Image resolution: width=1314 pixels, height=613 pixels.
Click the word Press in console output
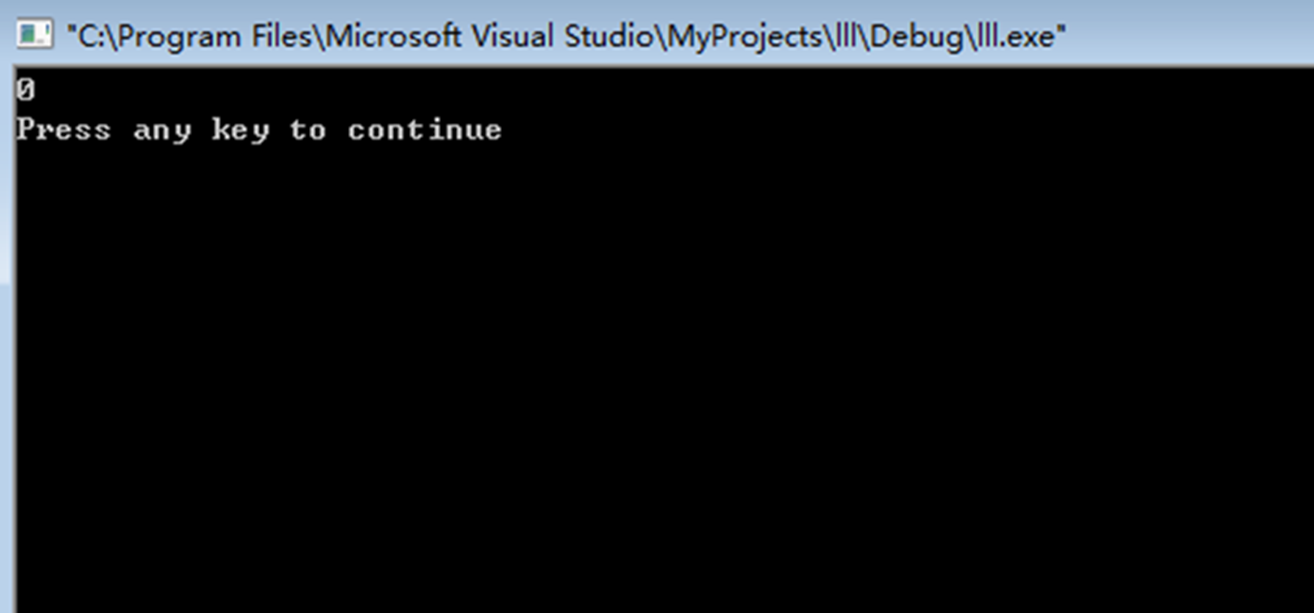point(63,130)
